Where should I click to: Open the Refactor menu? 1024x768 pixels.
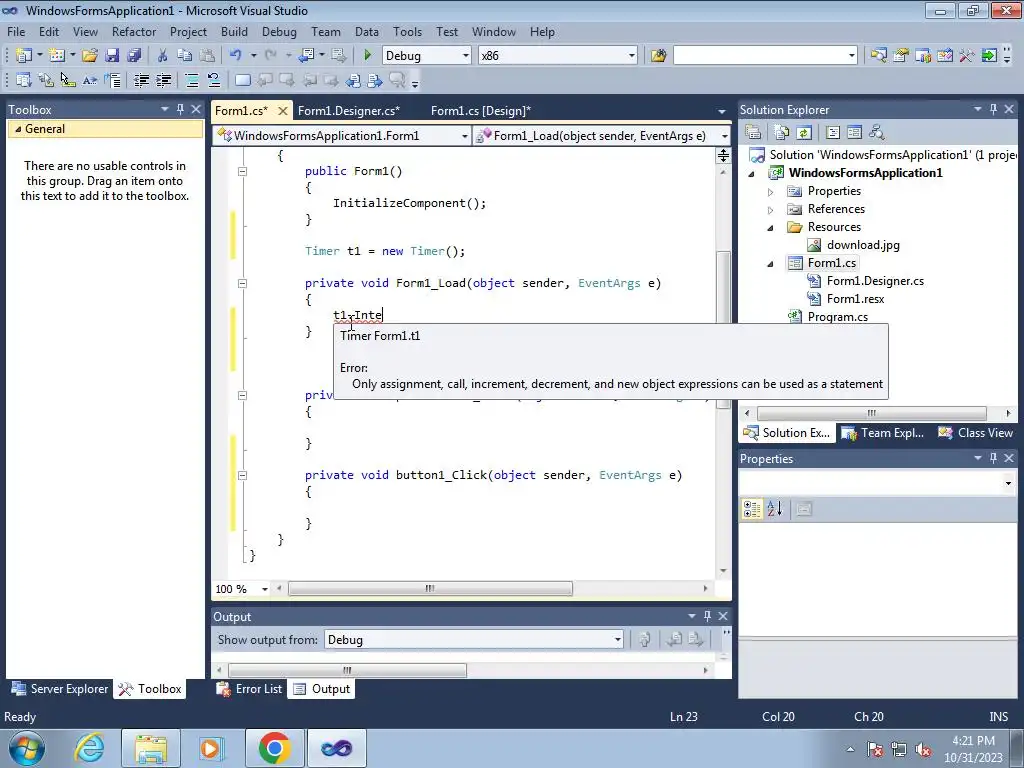point(134,31)
